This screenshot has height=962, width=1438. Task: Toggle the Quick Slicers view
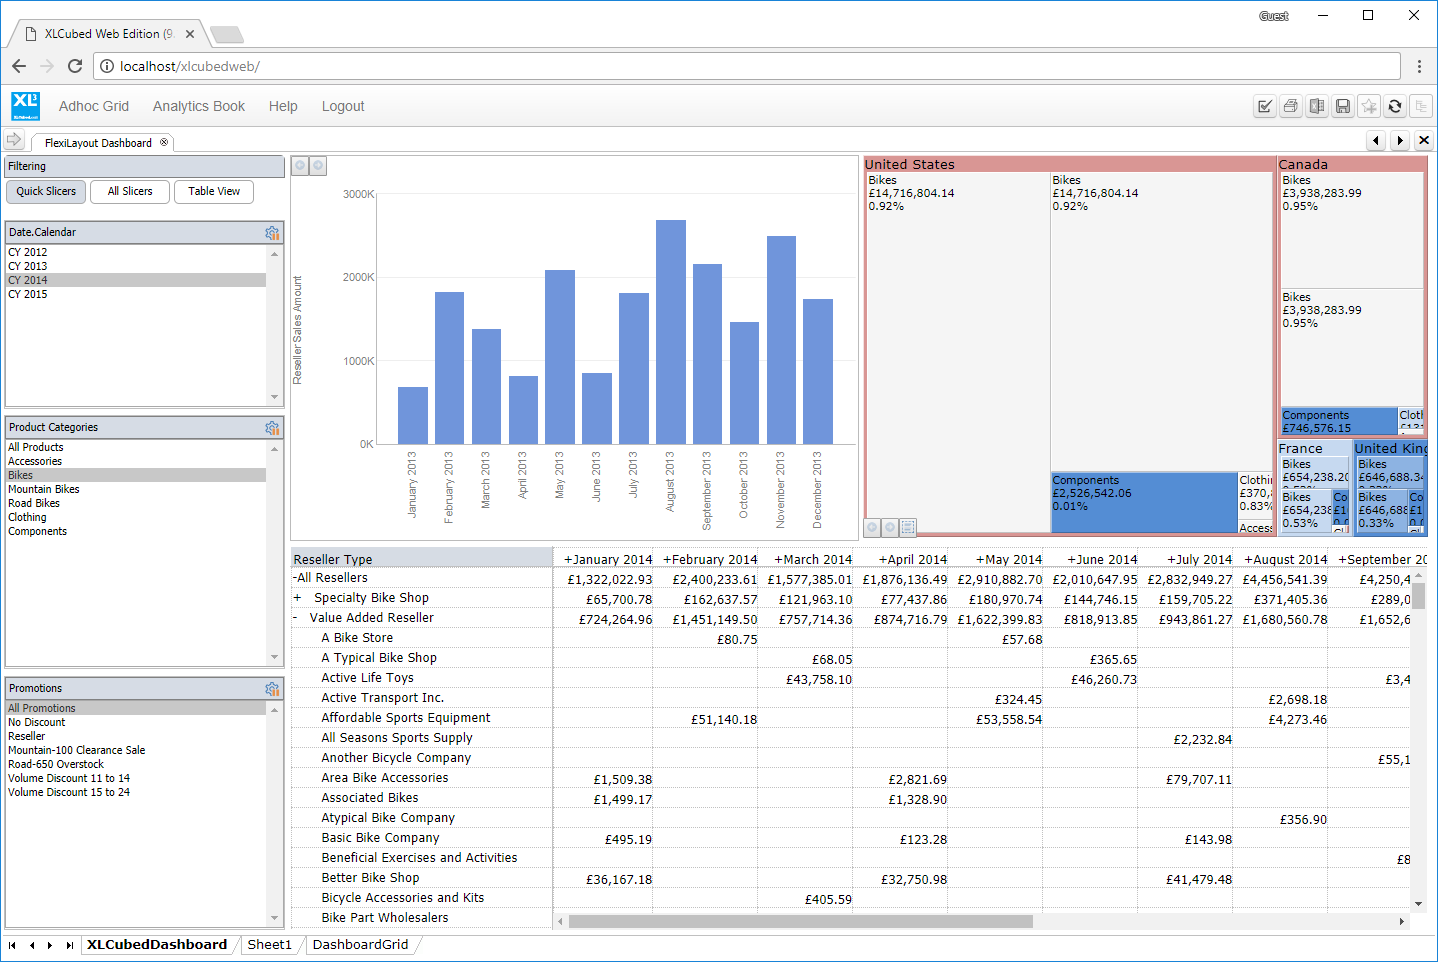(46, 192)
